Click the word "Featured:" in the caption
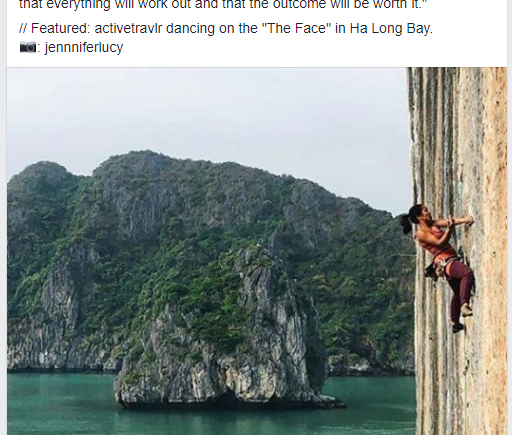Viewport: 512px width, 435px height. click(x=61, y=28)
